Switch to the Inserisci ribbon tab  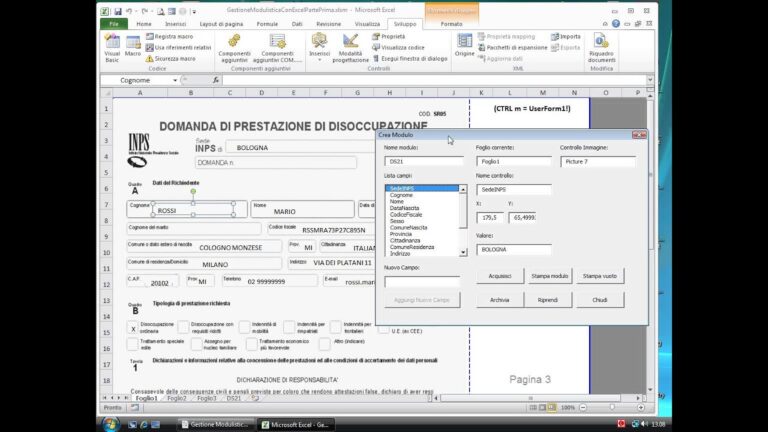175,24
